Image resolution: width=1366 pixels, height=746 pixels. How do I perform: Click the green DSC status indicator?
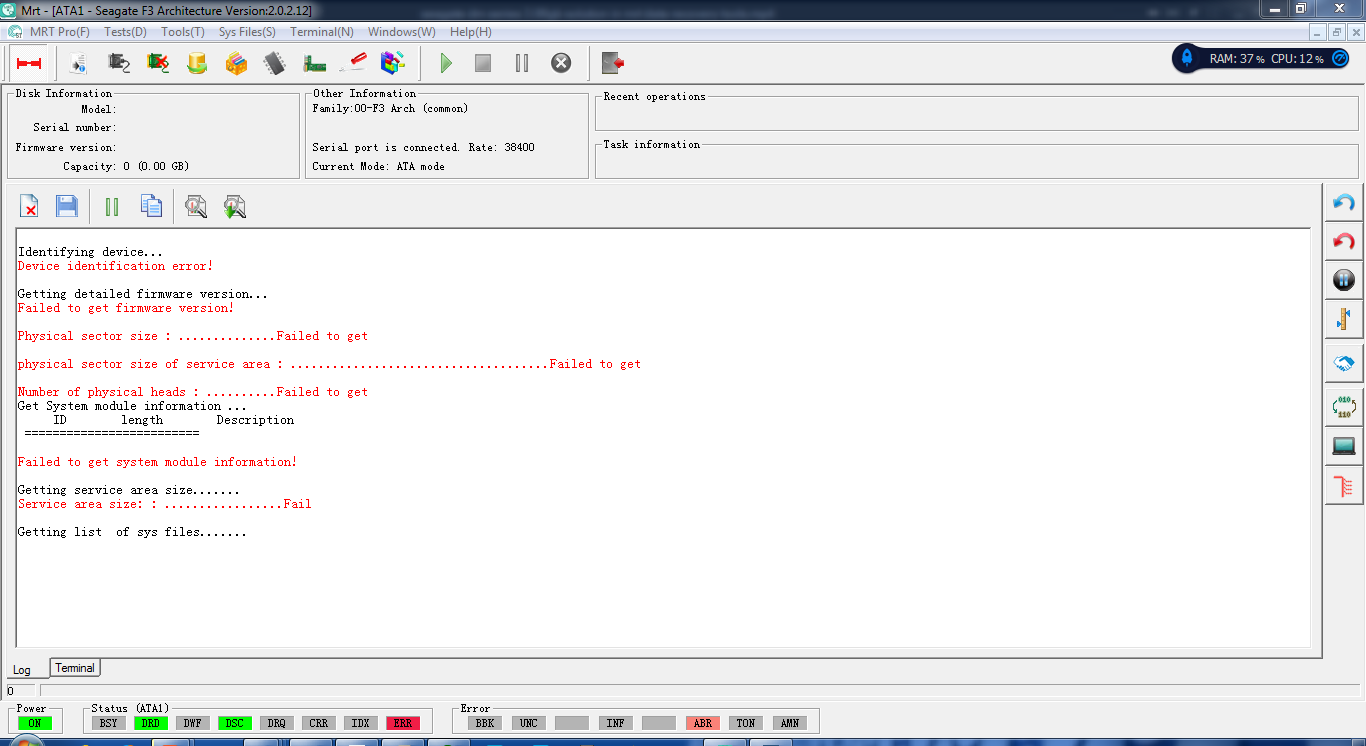pos(234,723)
